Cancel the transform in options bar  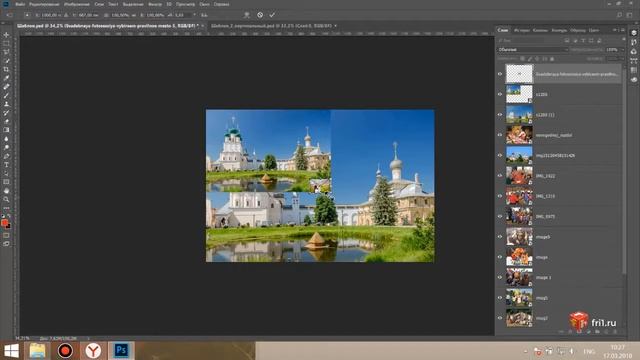click(260, 15)
